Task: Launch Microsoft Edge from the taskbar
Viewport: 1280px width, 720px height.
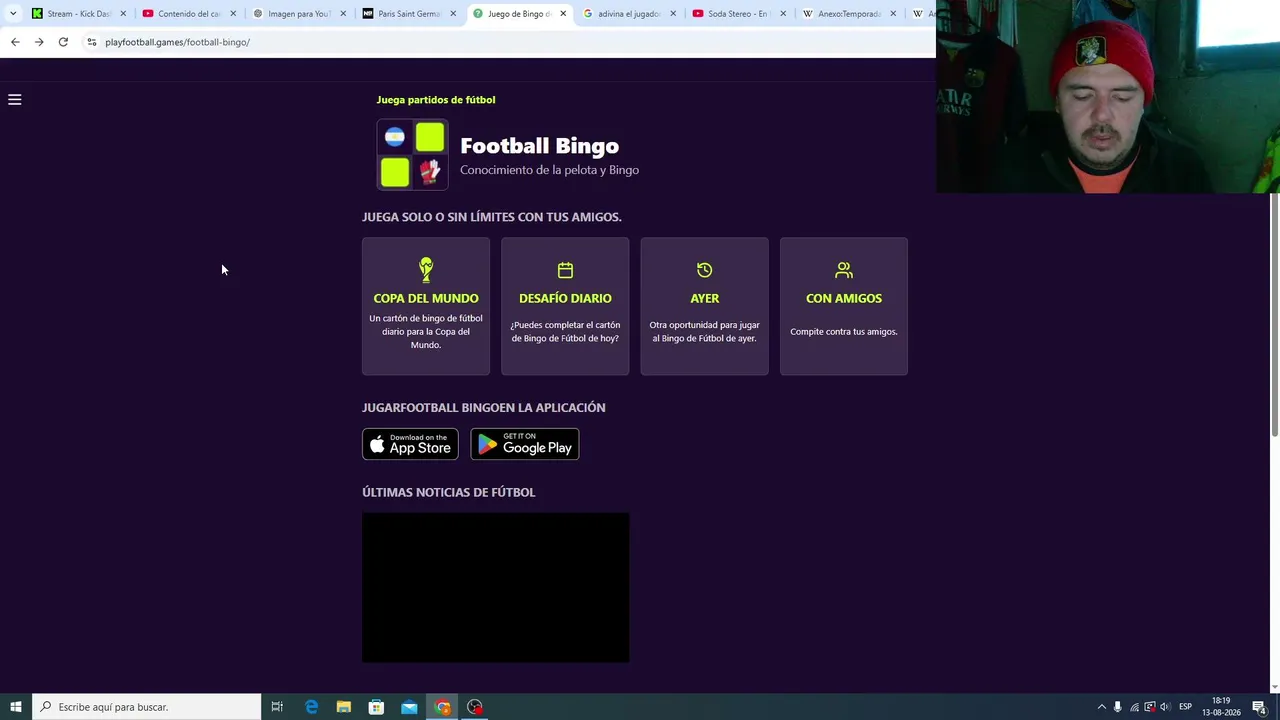Action: click(x=311, y=707)
